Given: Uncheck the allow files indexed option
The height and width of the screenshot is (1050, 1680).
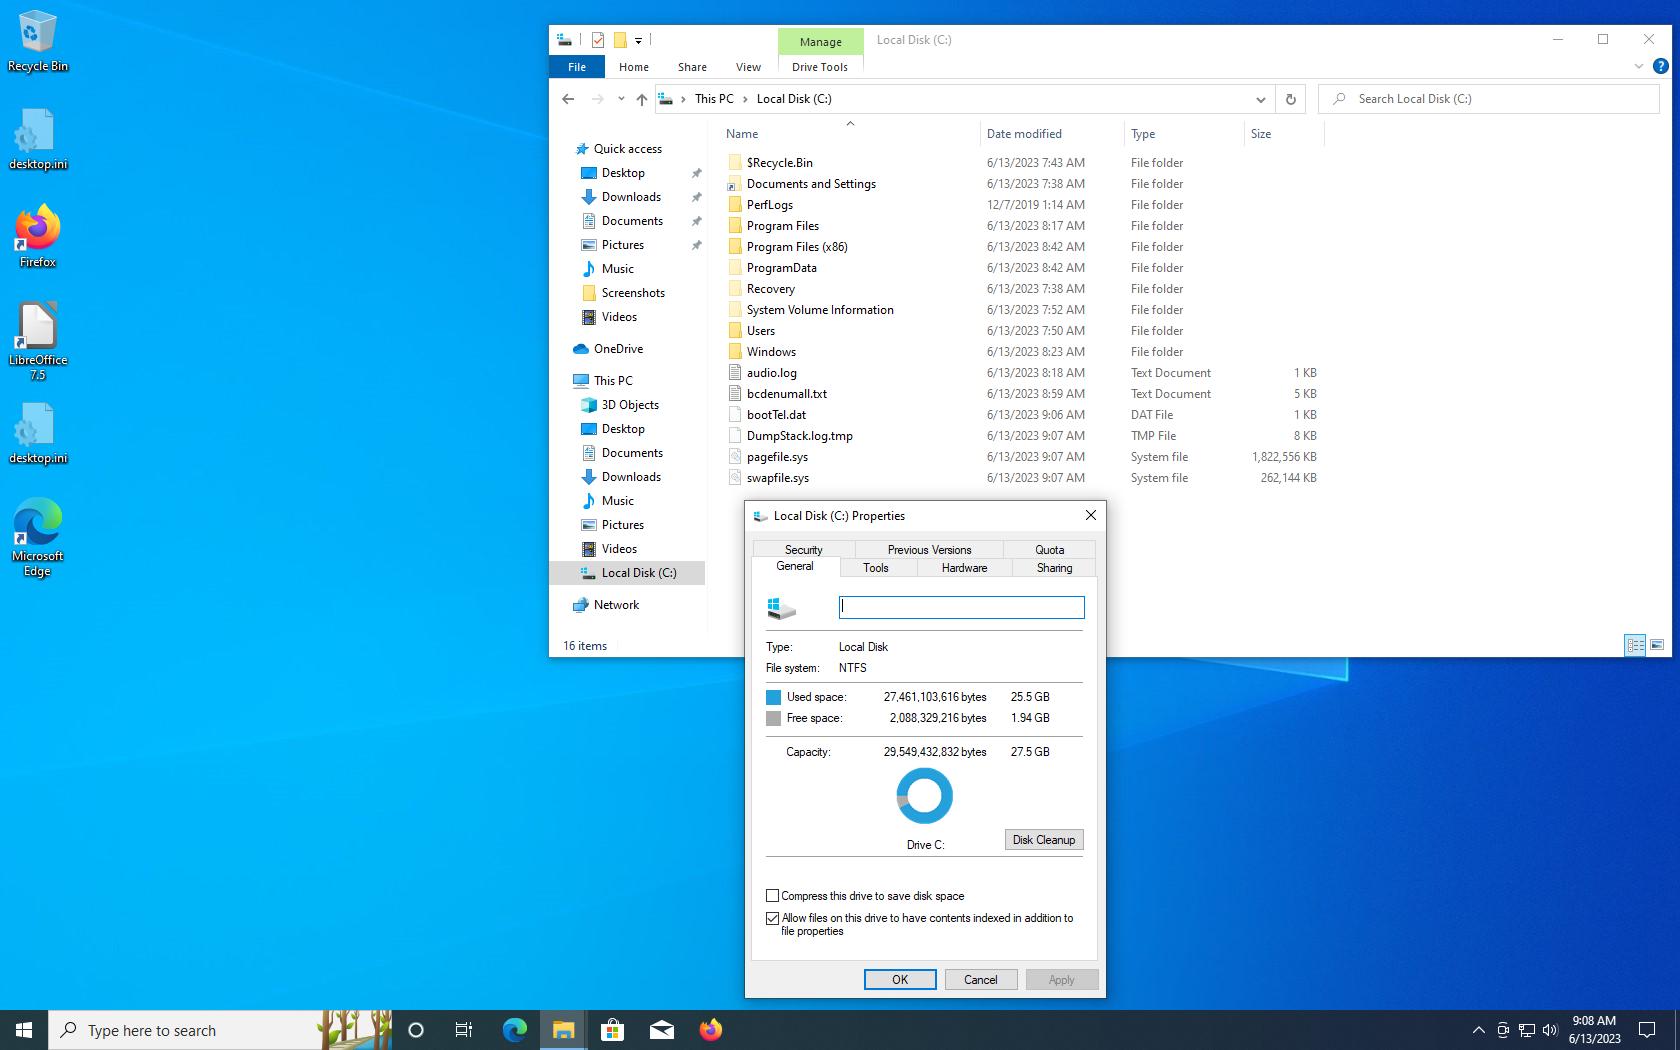Looking at the screenshot, I should click(772, 918).
